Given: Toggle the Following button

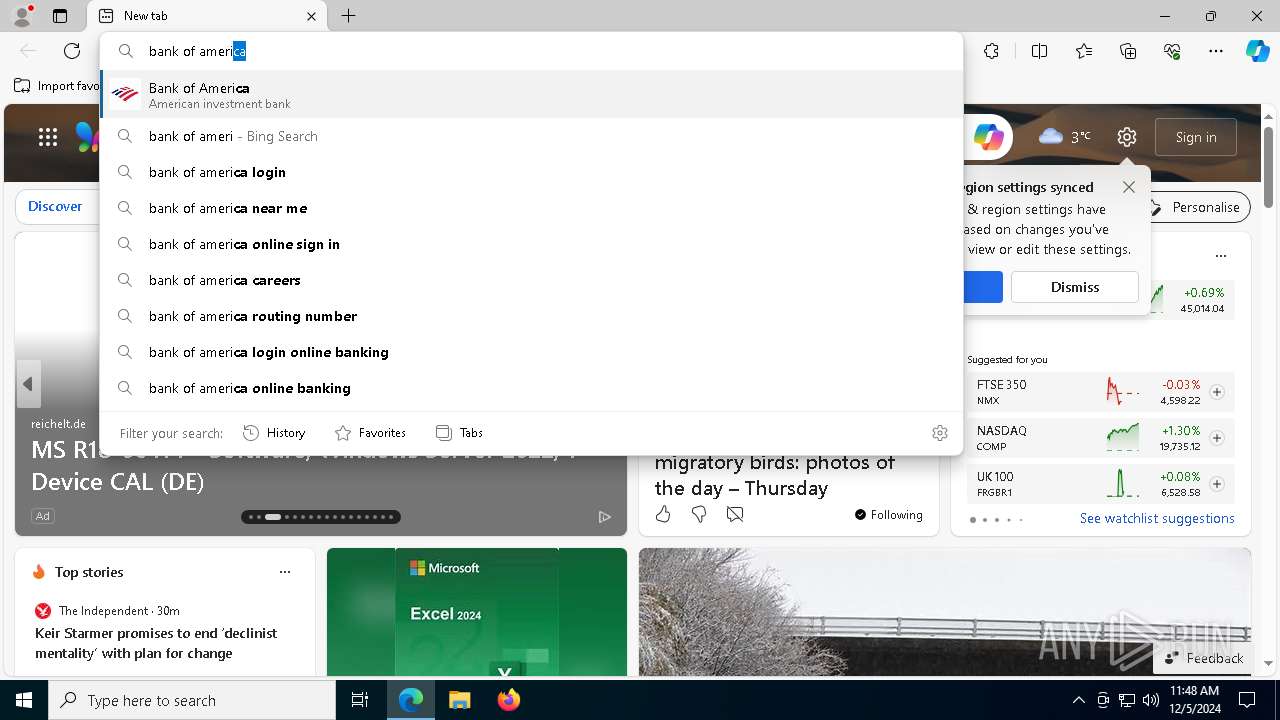Looking at the screenshot, I should [888, 515].
